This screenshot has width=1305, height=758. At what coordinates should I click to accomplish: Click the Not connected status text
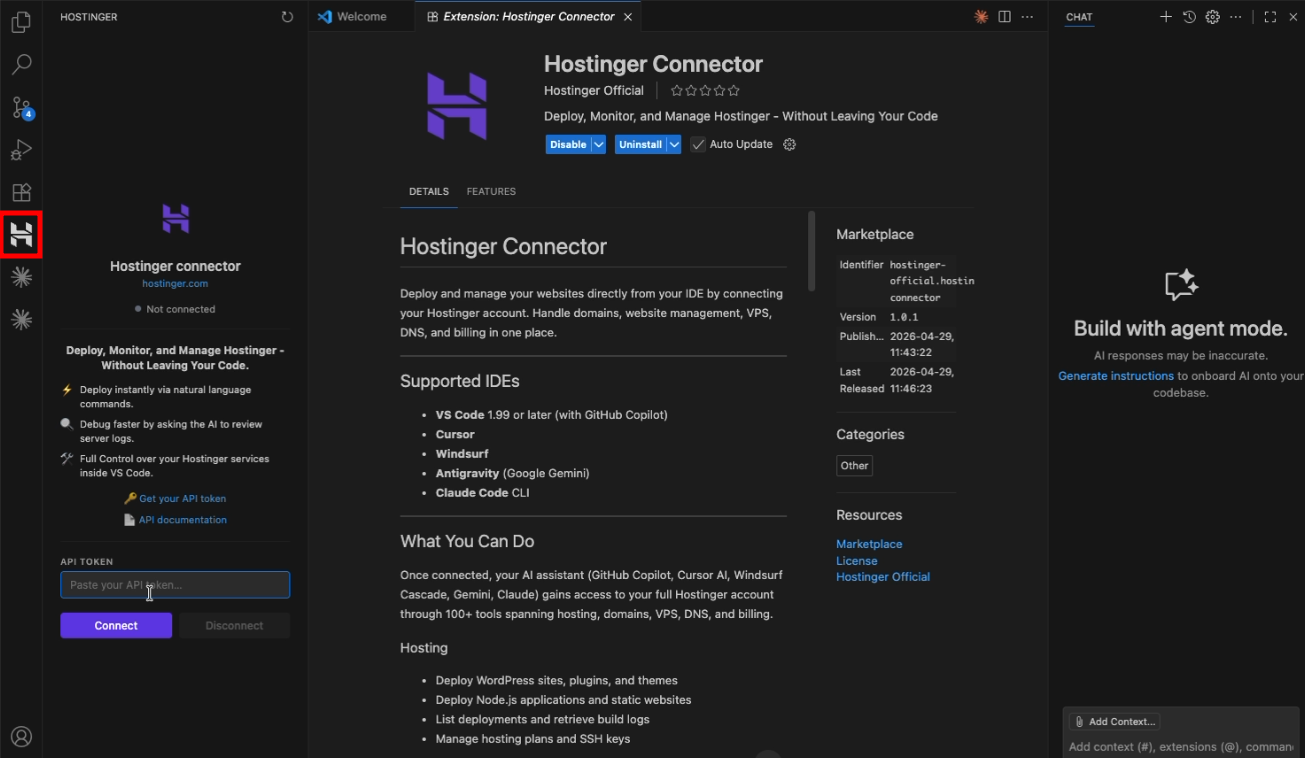point(181,310)
